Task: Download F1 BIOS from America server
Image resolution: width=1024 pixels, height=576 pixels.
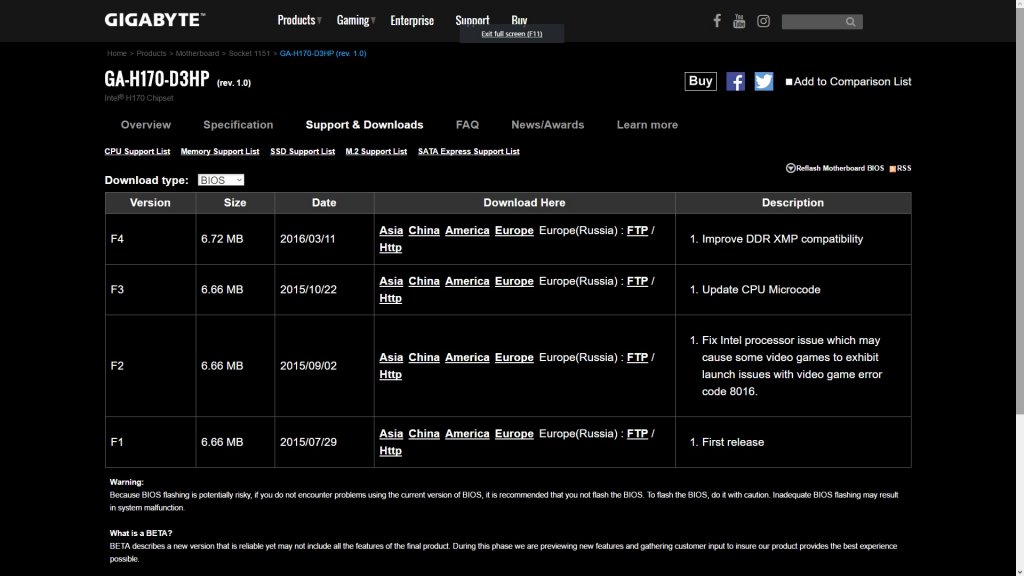Action: pos(467,434)
